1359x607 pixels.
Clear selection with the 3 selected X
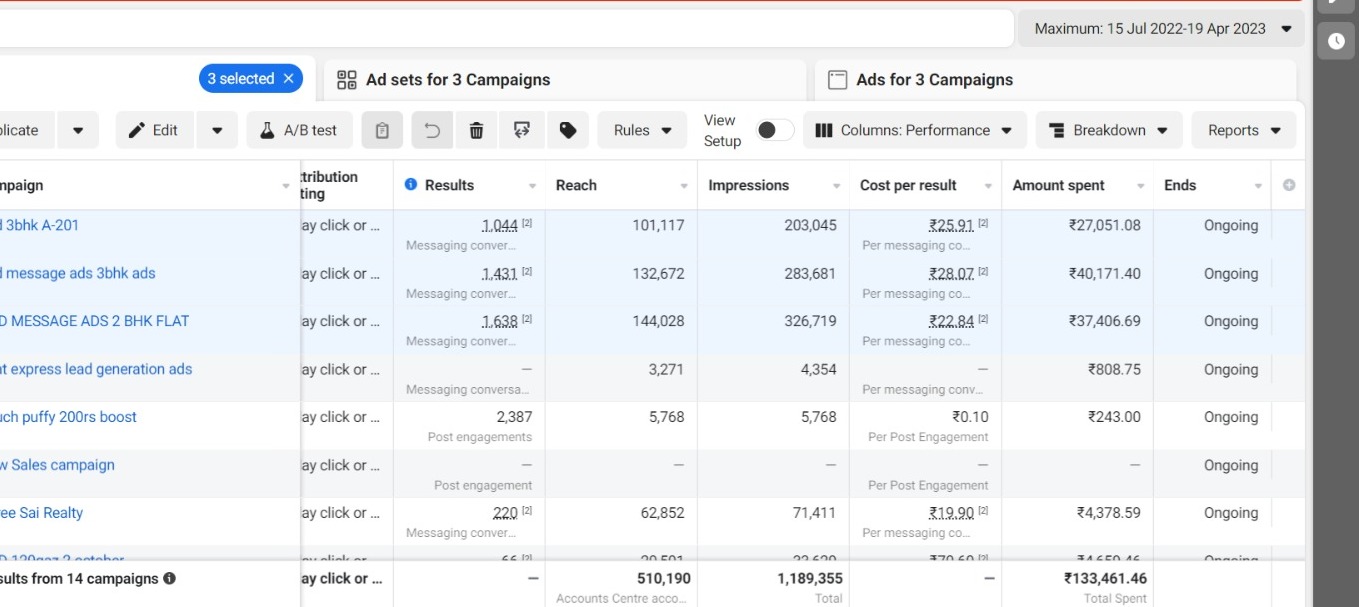coord(289,78)
